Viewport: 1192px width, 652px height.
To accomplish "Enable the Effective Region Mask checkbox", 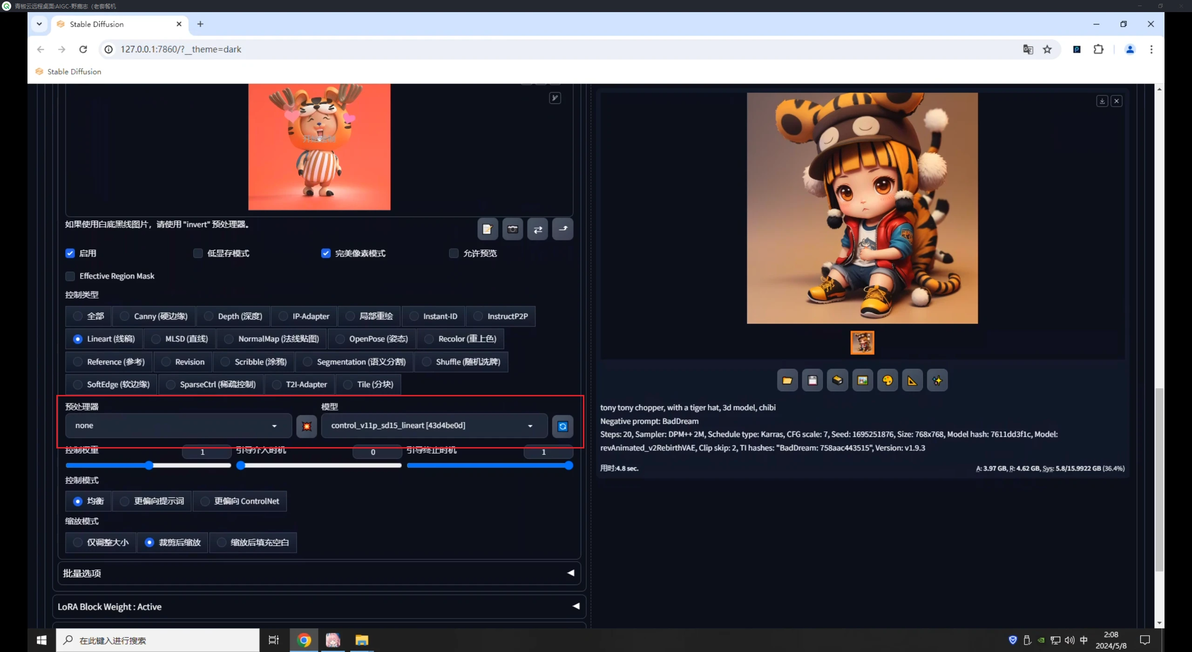I will click(70, 276).
